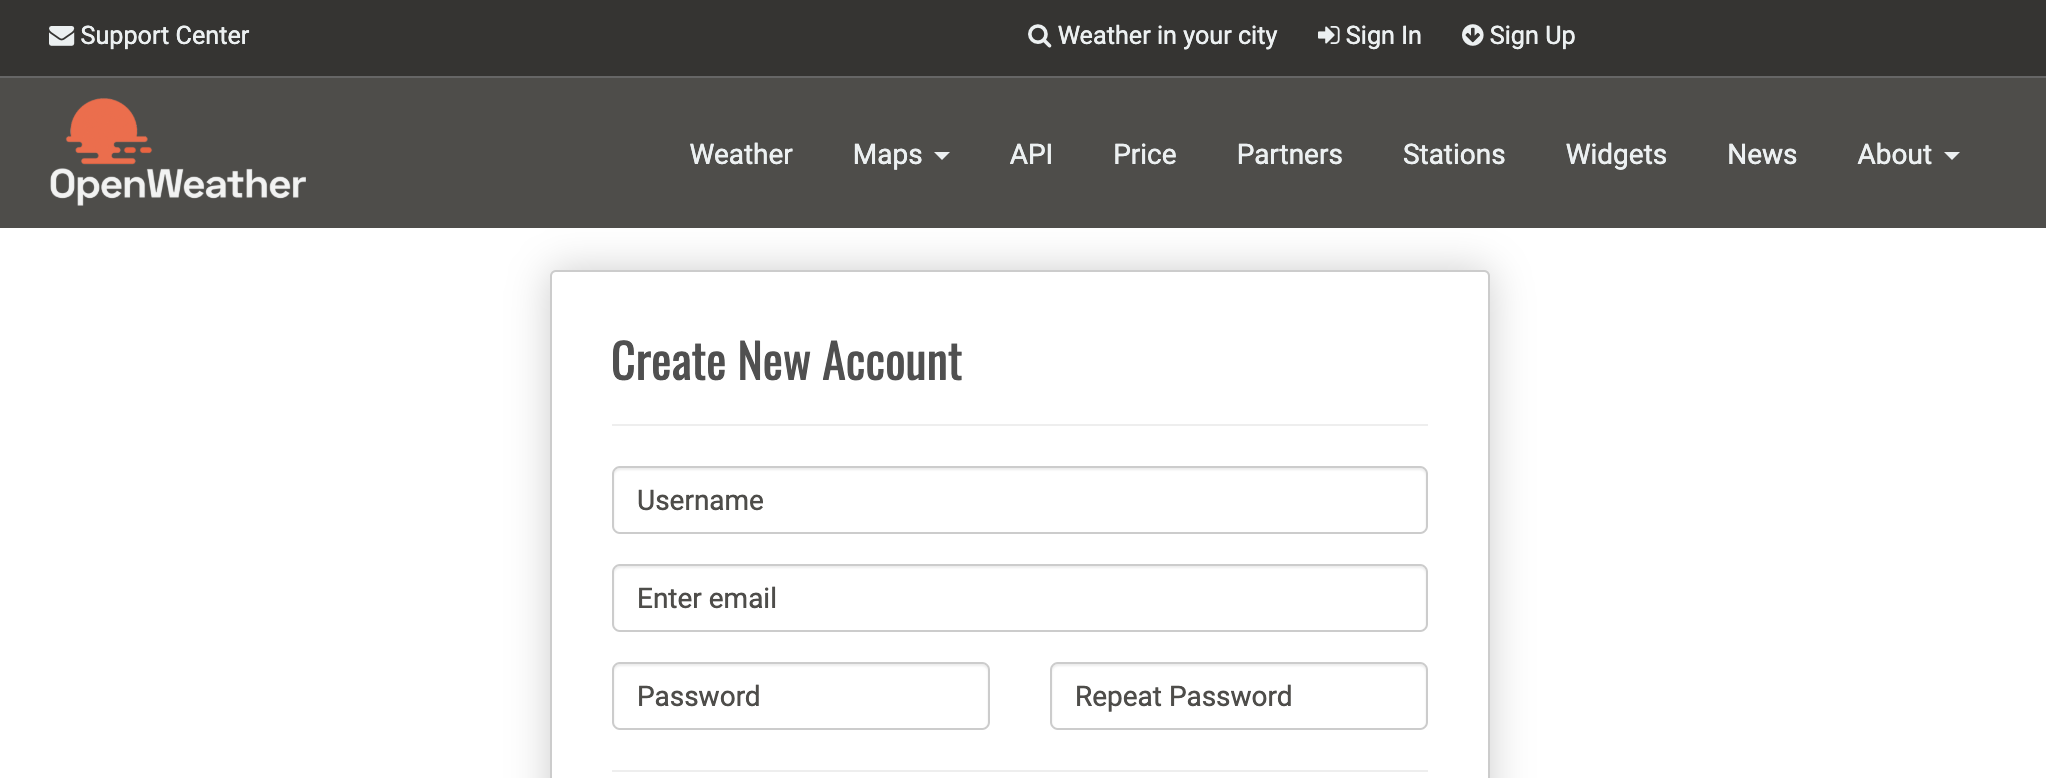Viewport: 2046px width, 778px height.
Task: Click the envelope icon beside Support Center
Action: point(61,36)
